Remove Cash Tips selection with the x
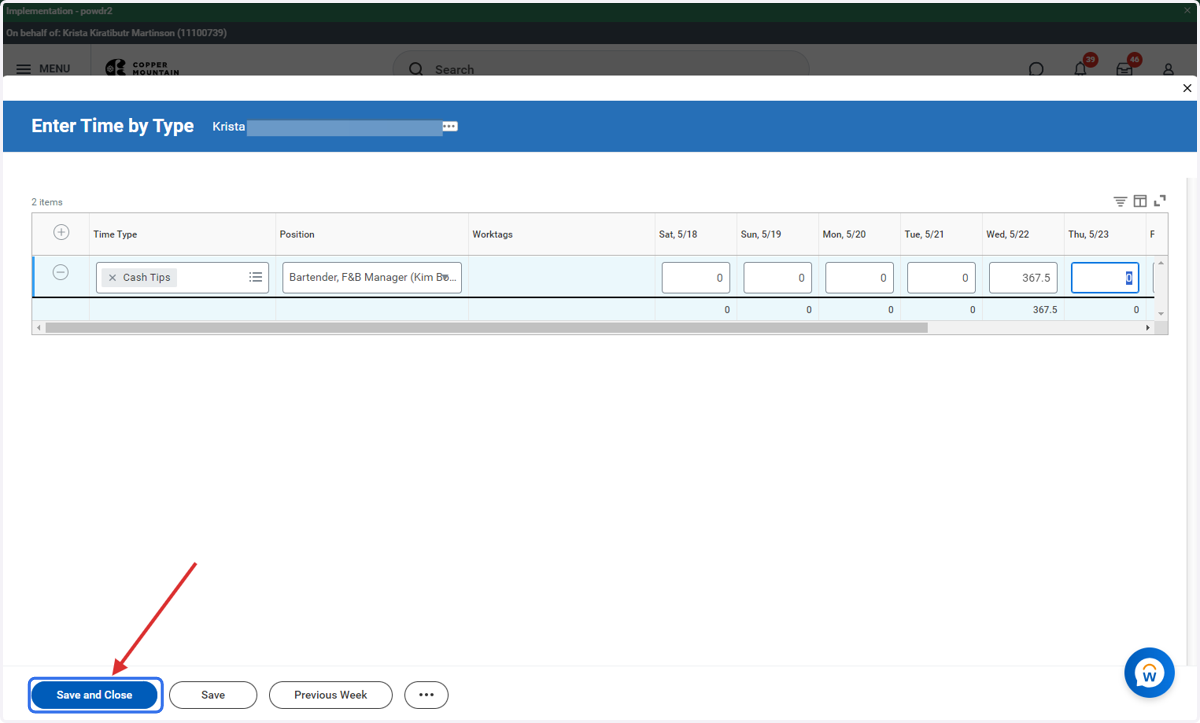This screenshot has height=723, width=1200. pyautogui.click(x=112, y=278)
